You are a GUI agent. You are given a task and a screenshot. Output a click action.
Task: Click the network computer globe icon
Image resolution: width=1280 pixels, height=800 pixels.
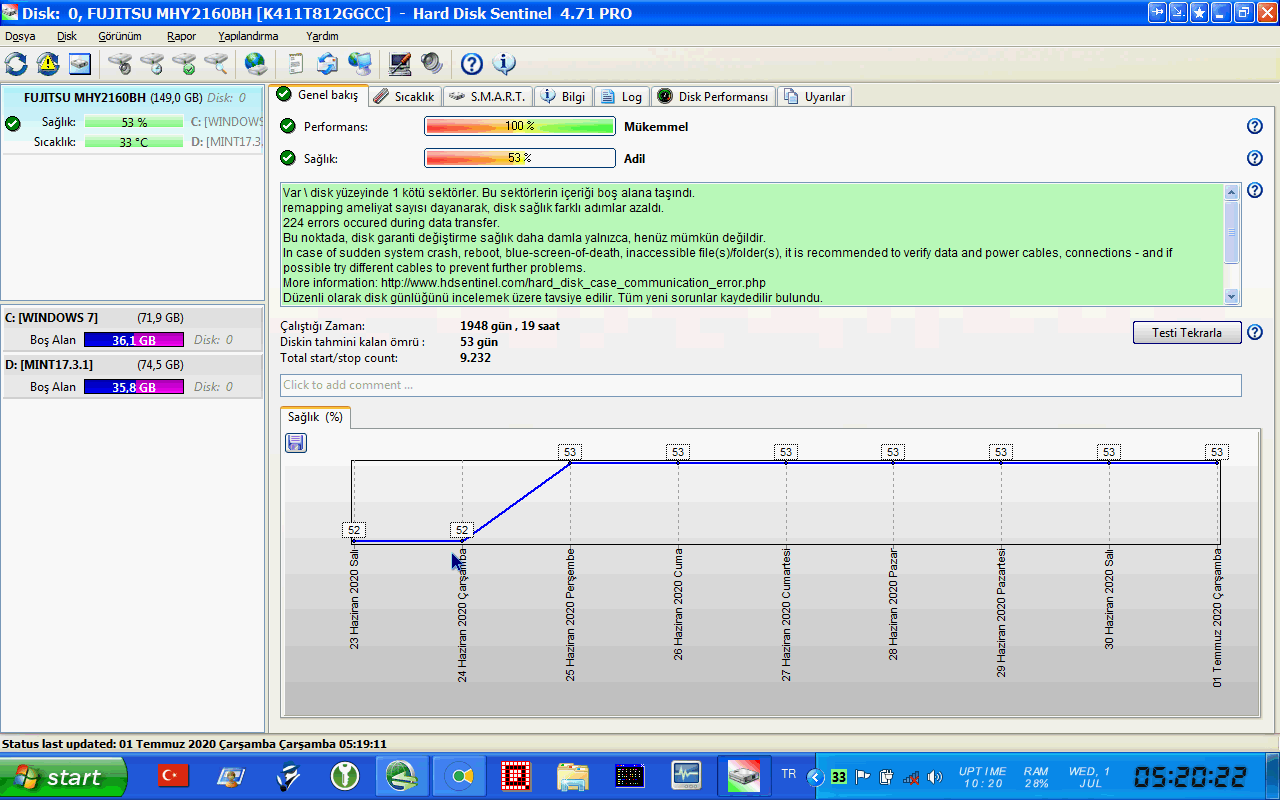click(x=360, y=64)
